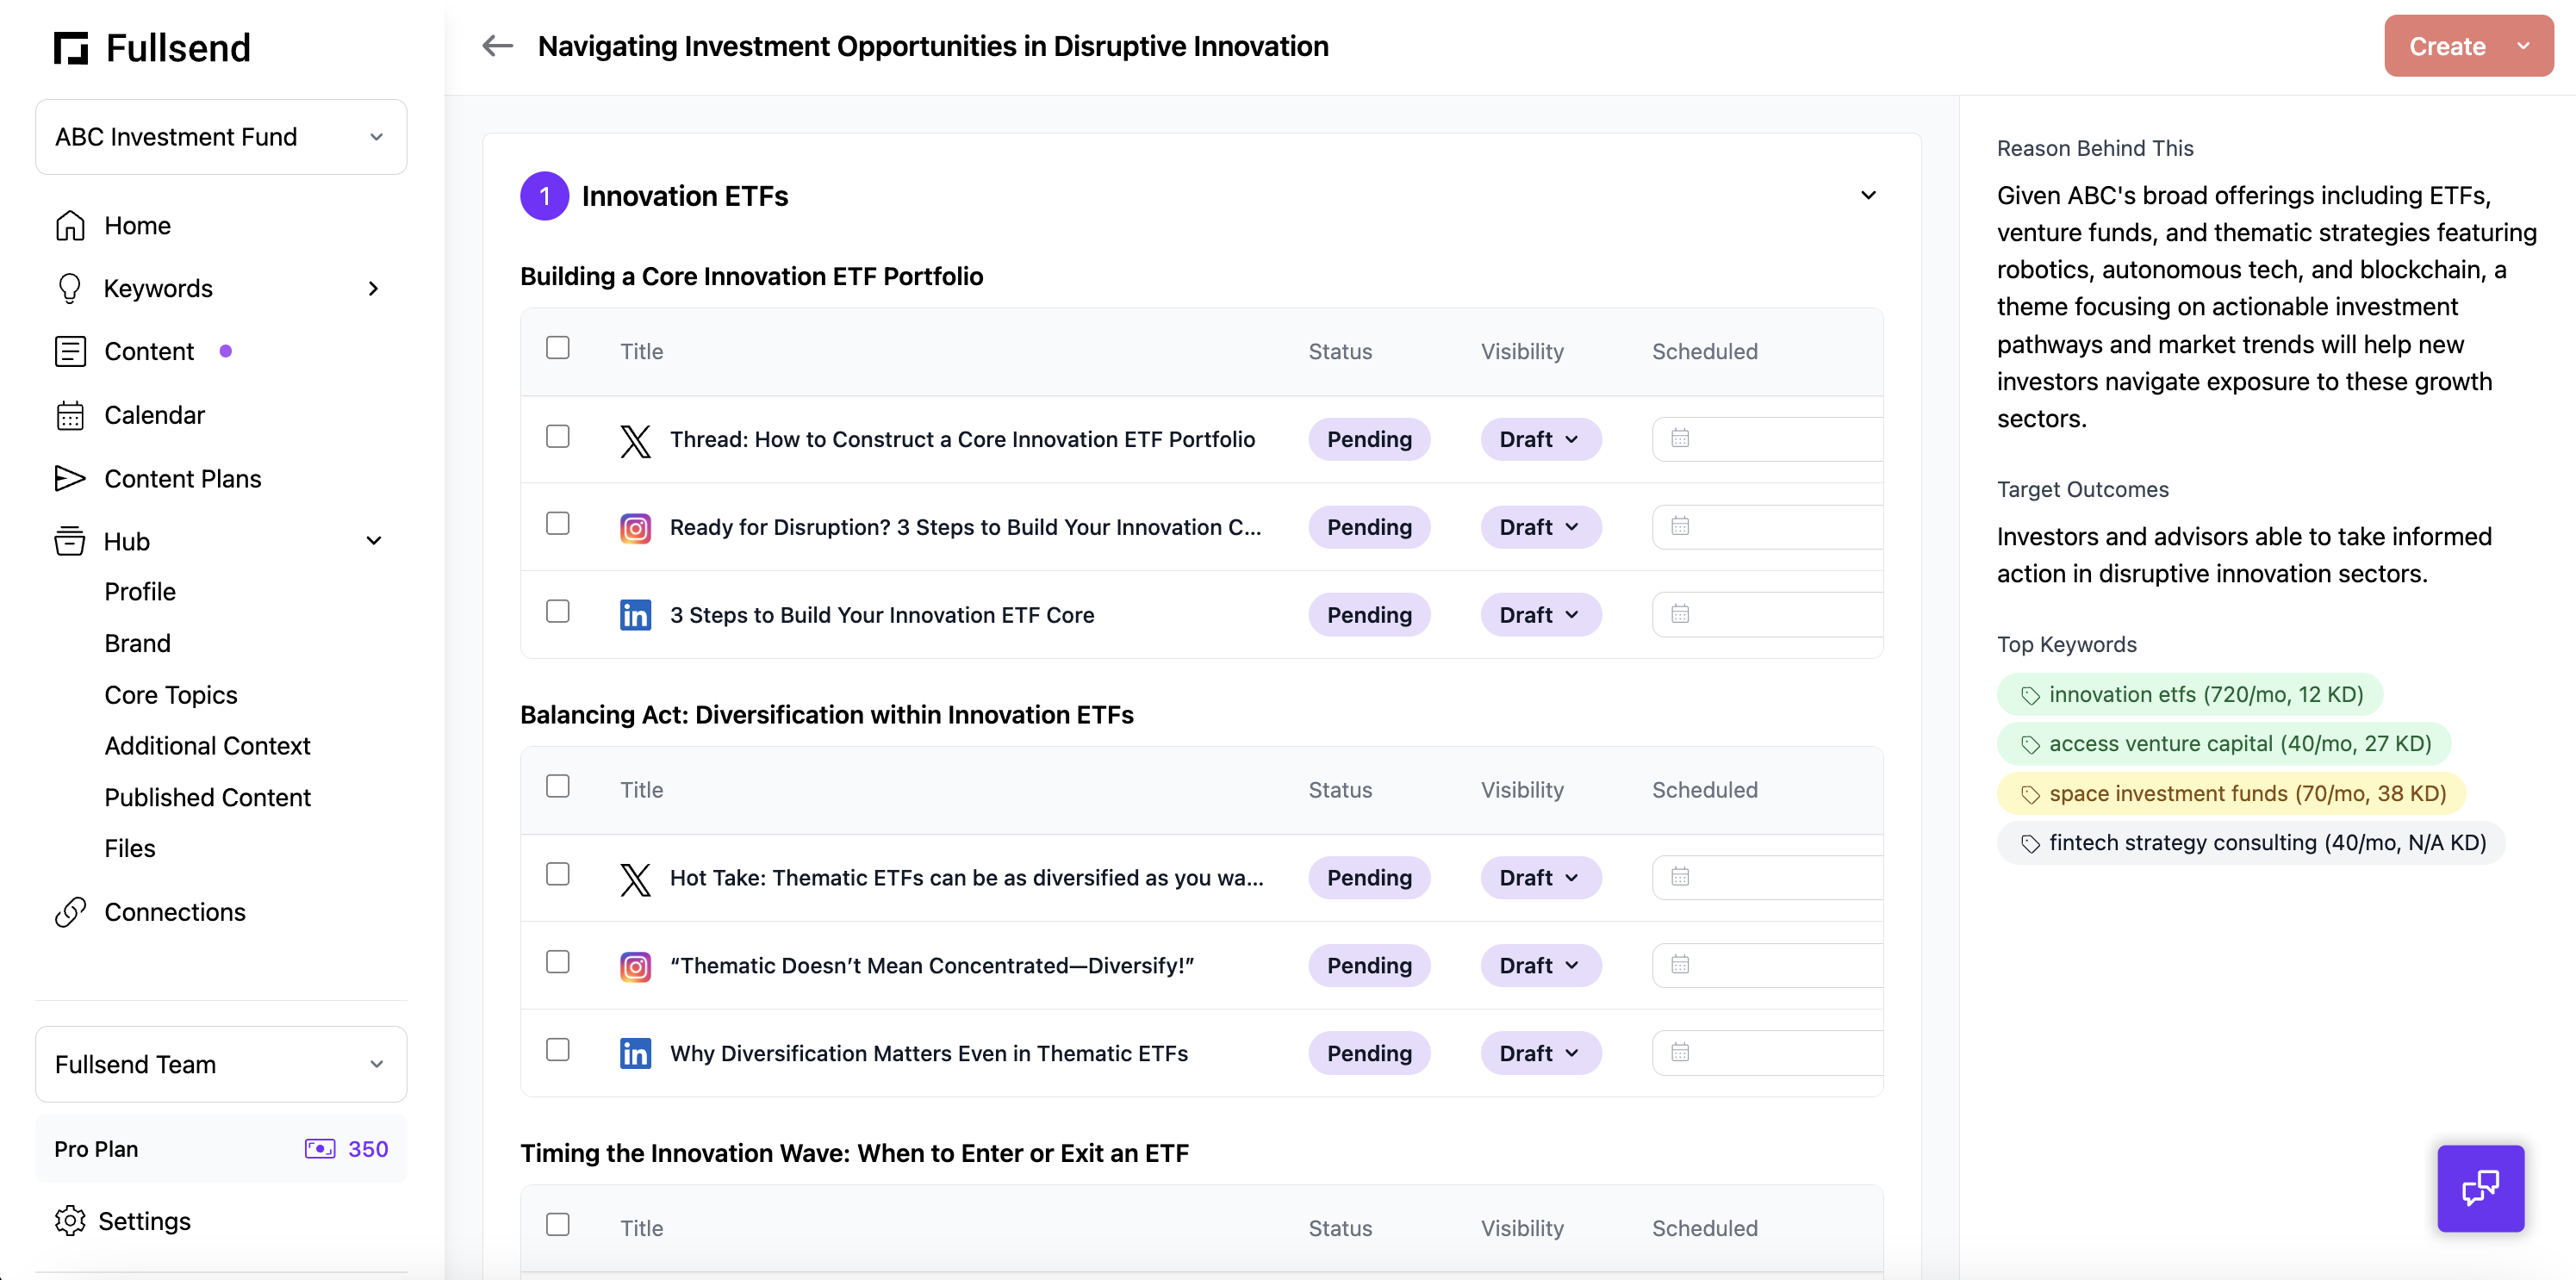2576x1280 pixels.
Task: Open Core Topics under Hub
Action: [171, 695]
